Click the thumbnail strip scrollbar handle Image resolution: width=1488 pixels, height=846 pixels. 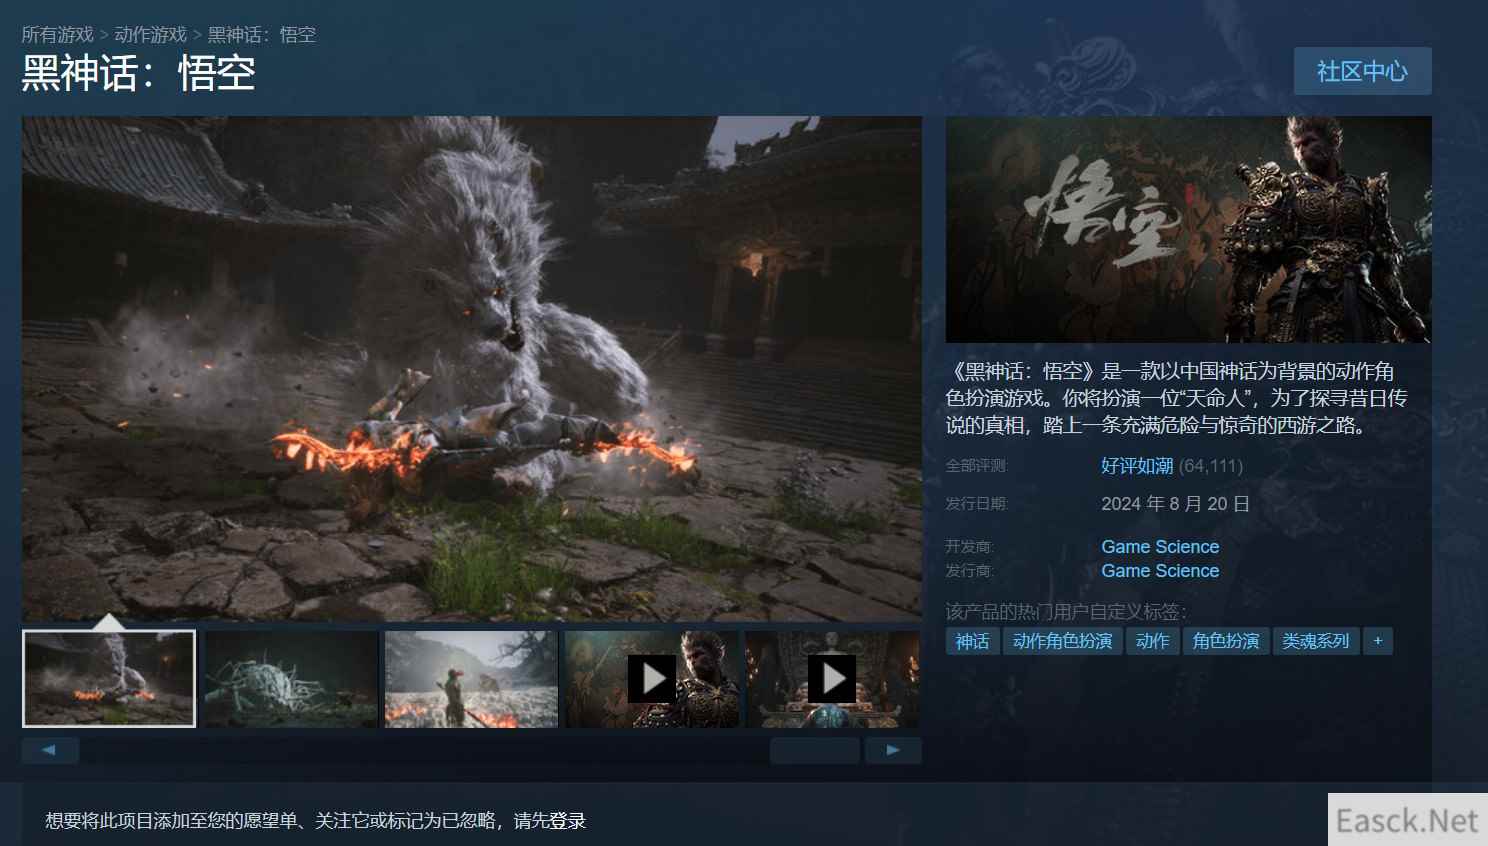coord(814,750)
